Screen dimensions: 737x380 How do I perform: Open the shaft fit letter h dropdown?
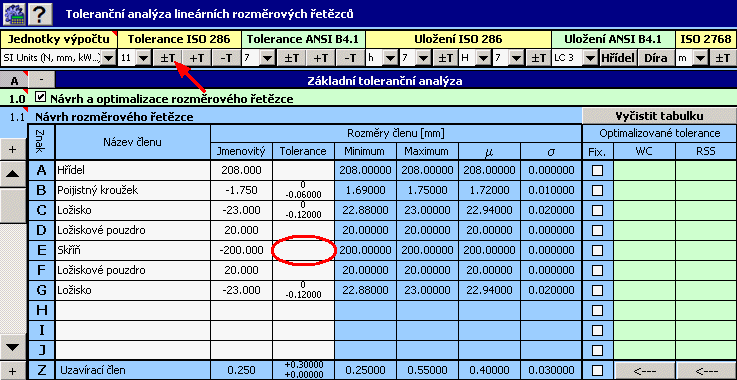391,58
